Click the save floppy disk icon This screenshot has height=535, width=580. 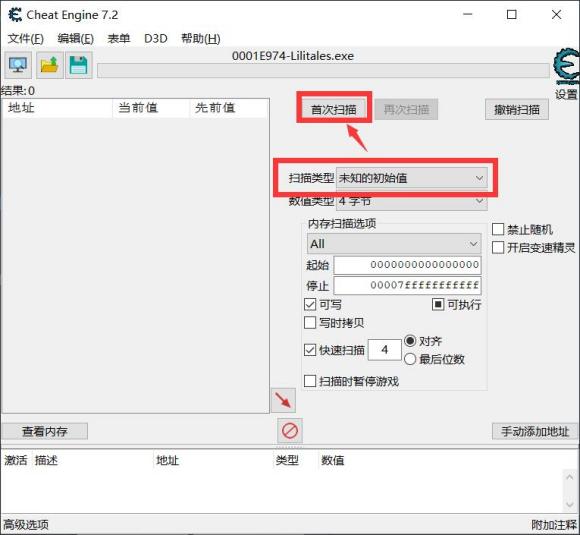[x=79, y=65]
